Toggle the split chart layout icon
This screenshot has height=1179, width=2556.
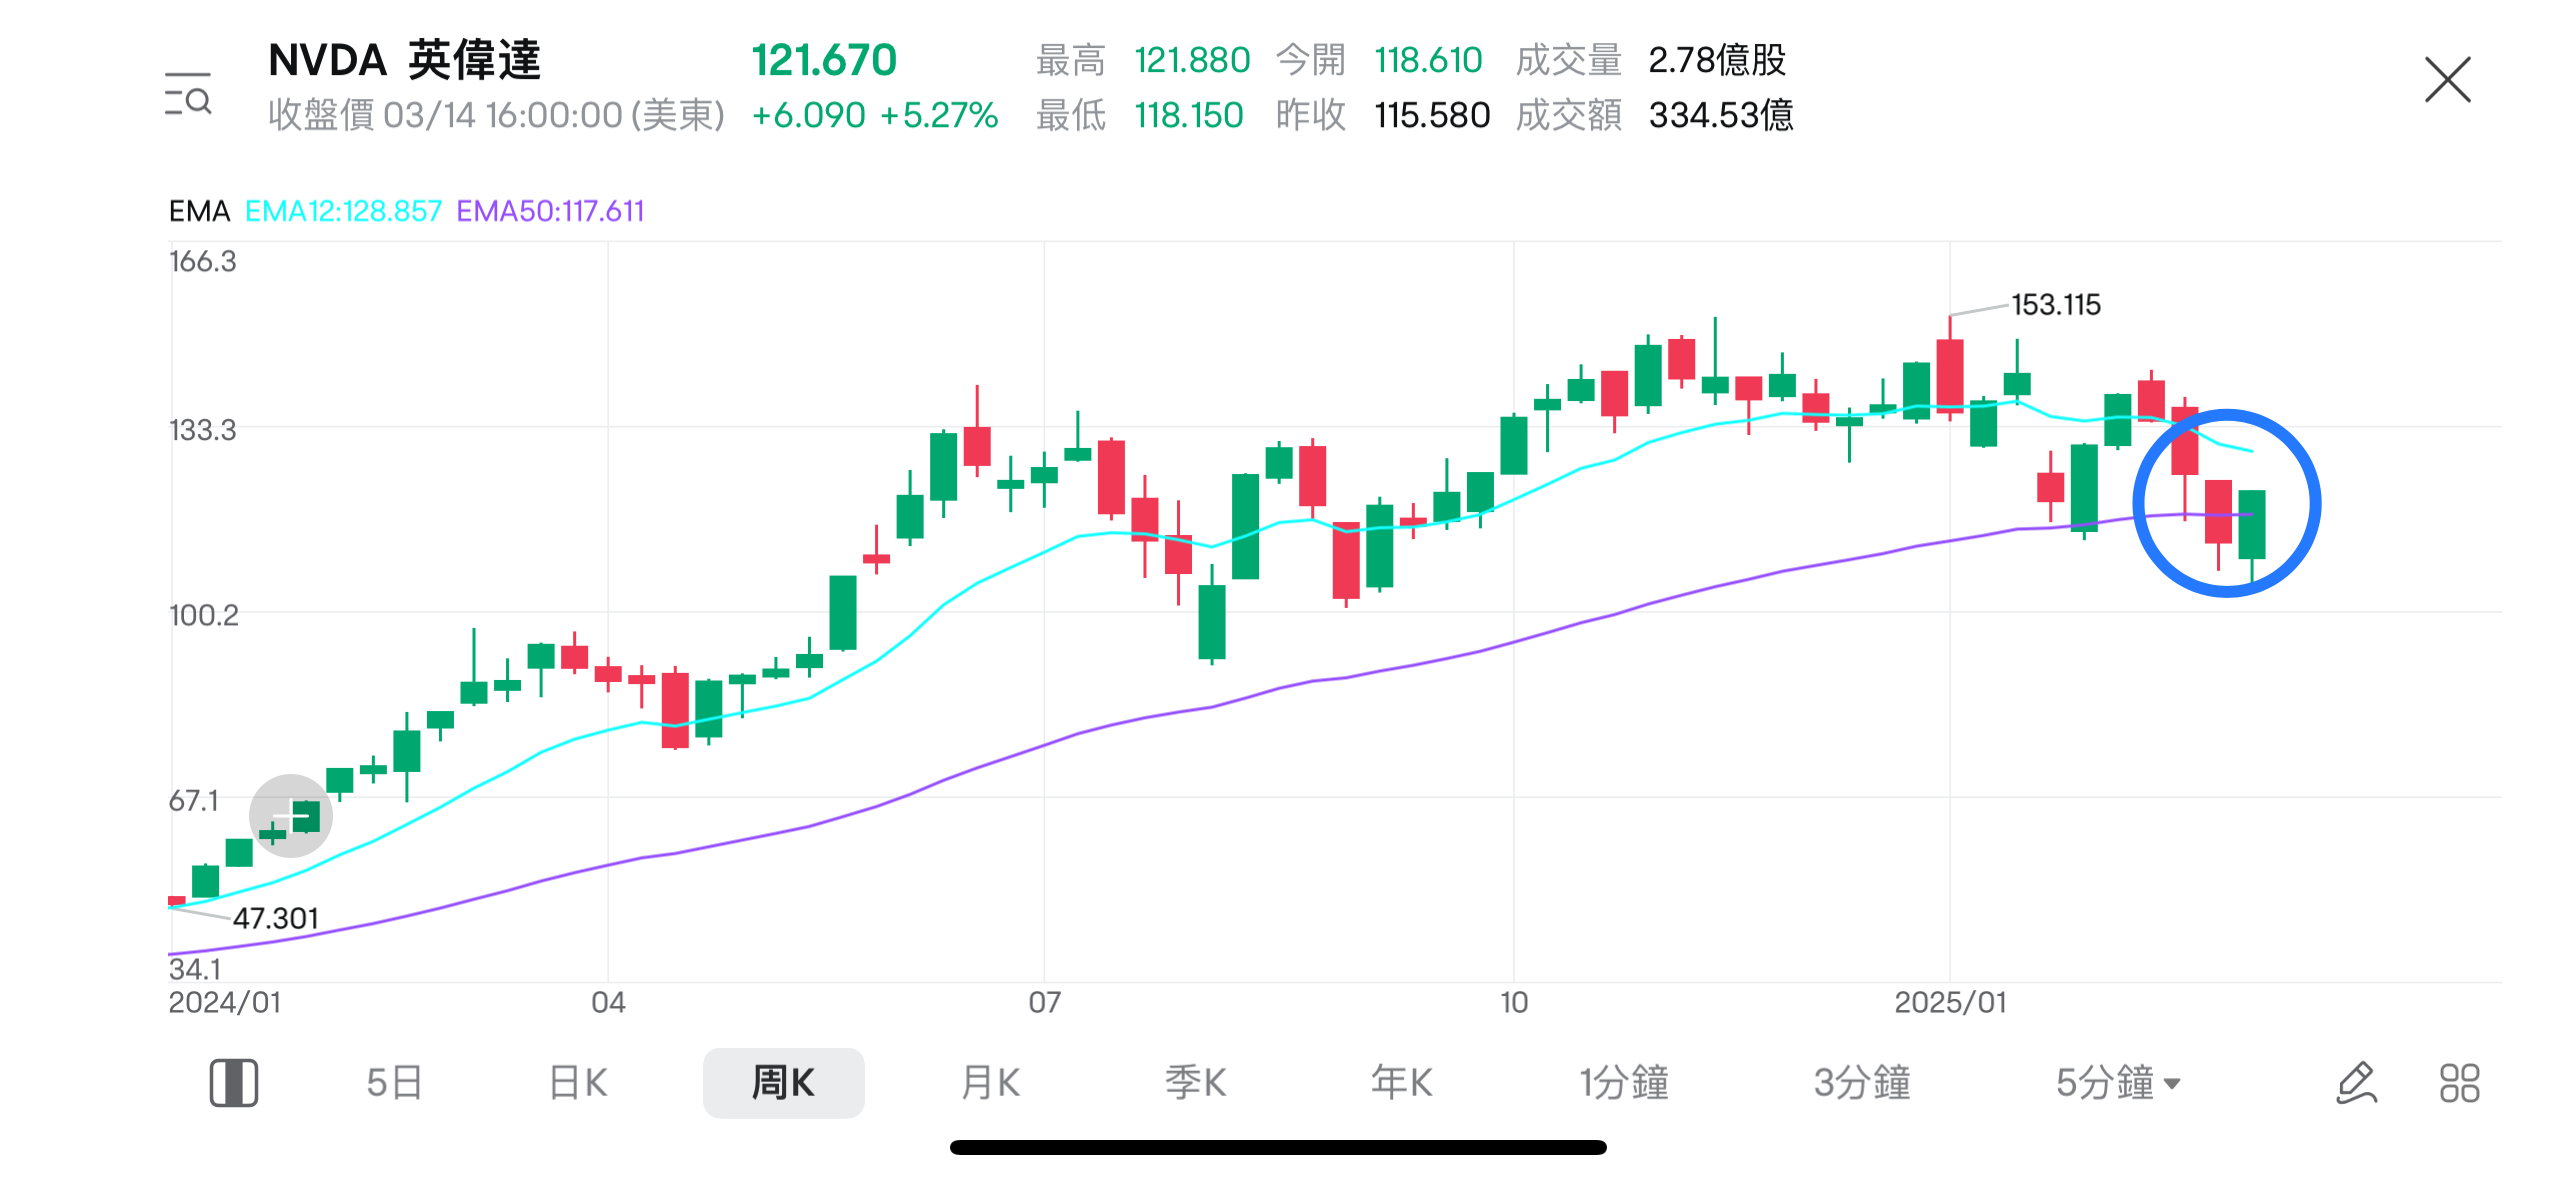click(234, 1082)
